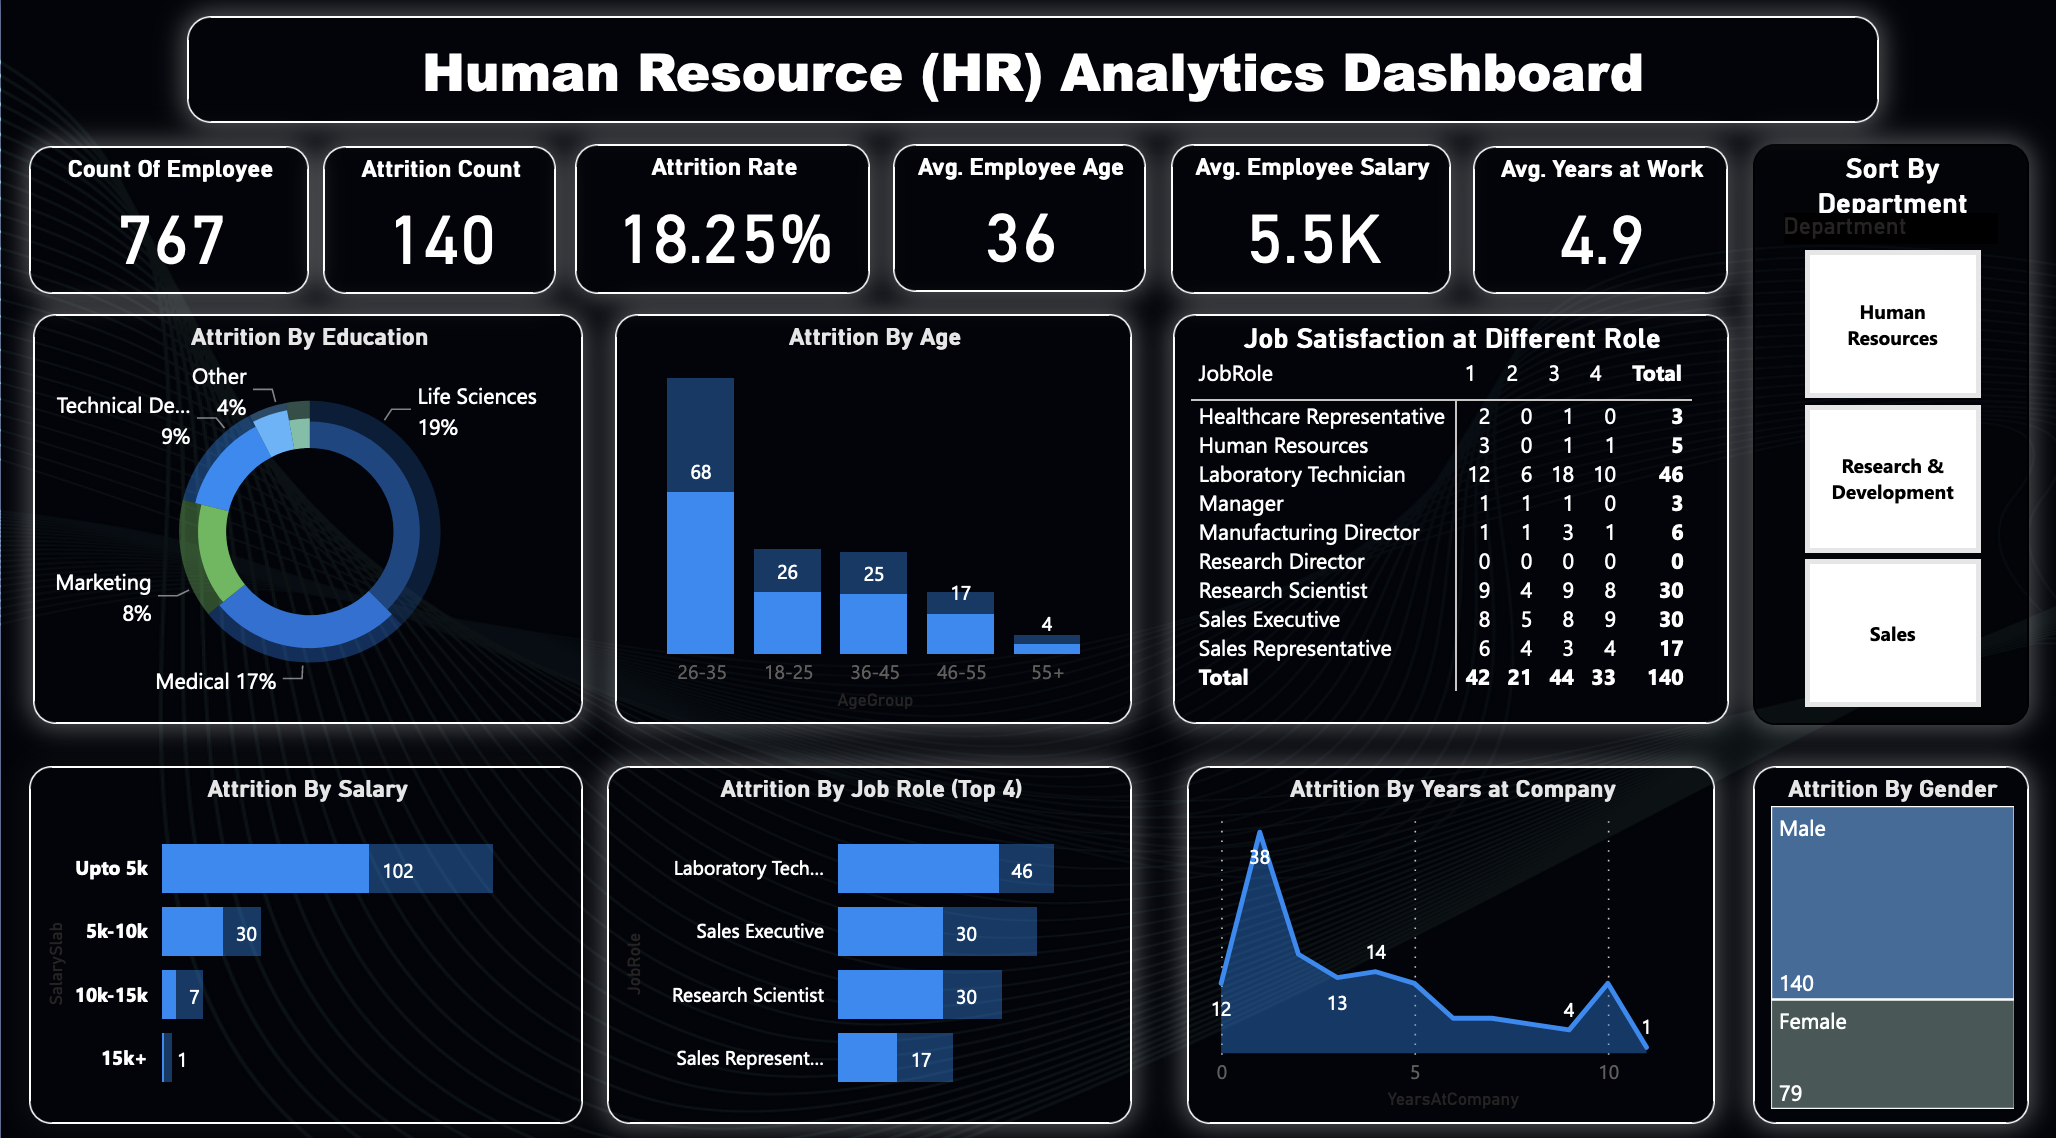Click the Research Scientist row in satisfaction table
This screenshot has height=1138, width=2056.
[x=1283, y=591]
